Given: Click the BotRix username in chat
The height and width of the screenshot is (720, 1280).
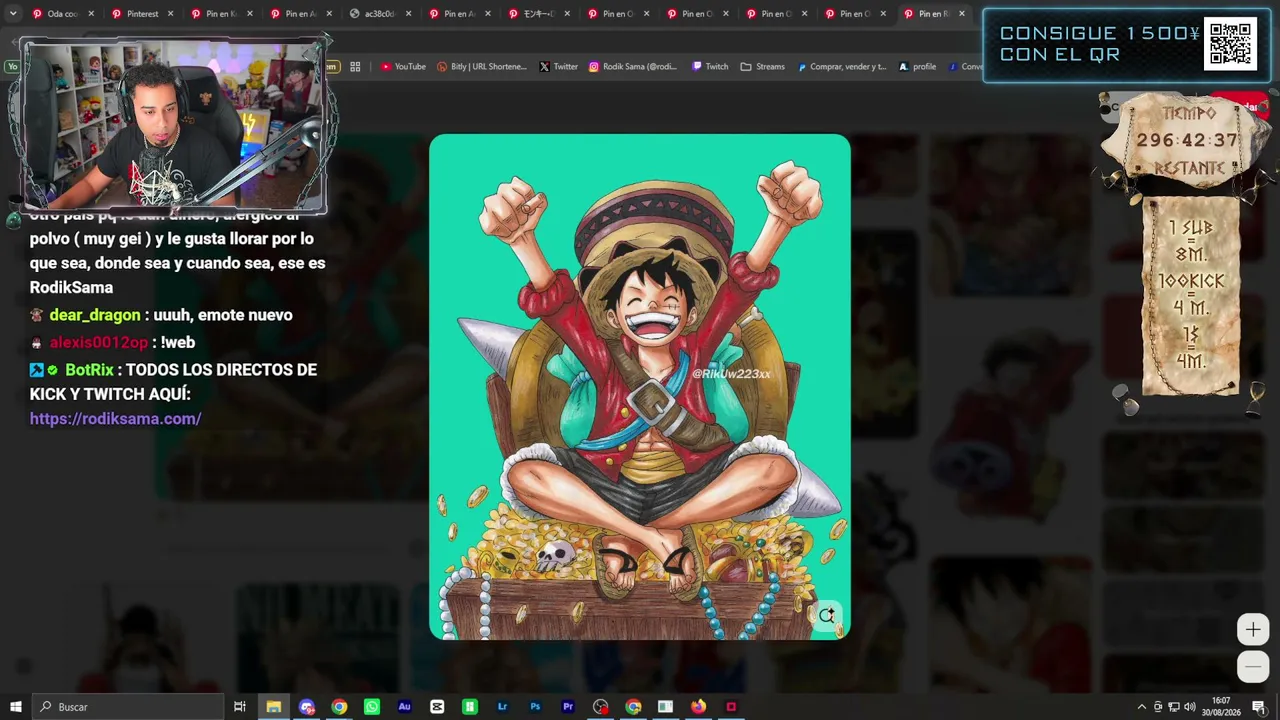Looking at the screenshot, I should coord(90,370).
